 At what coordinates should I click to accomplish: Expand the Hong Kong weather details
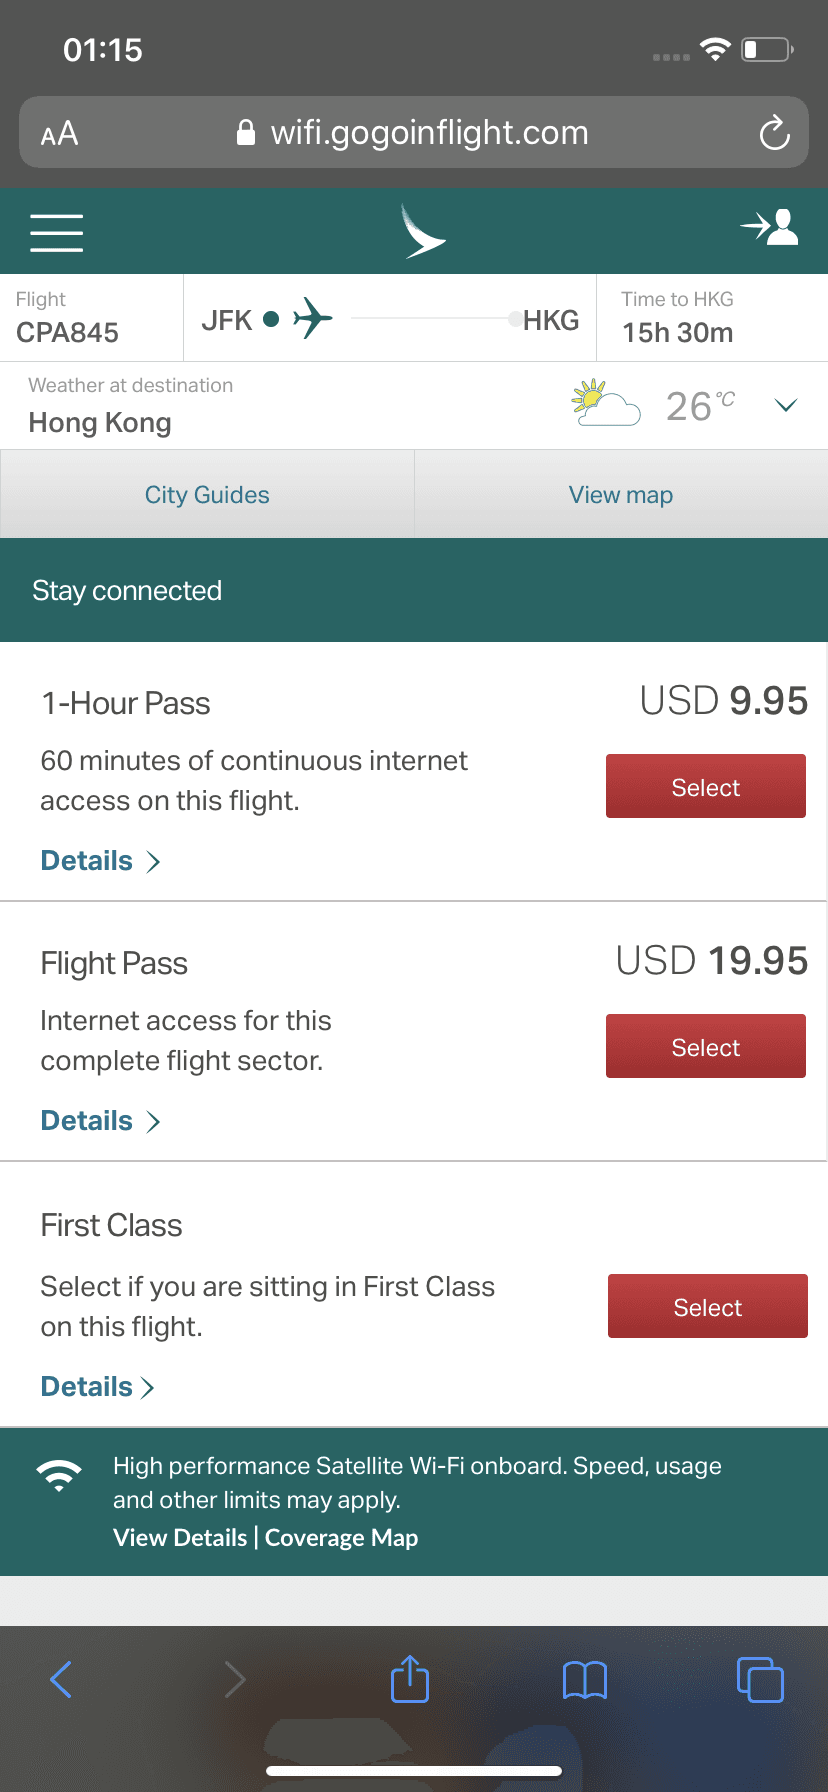point(786,405)
